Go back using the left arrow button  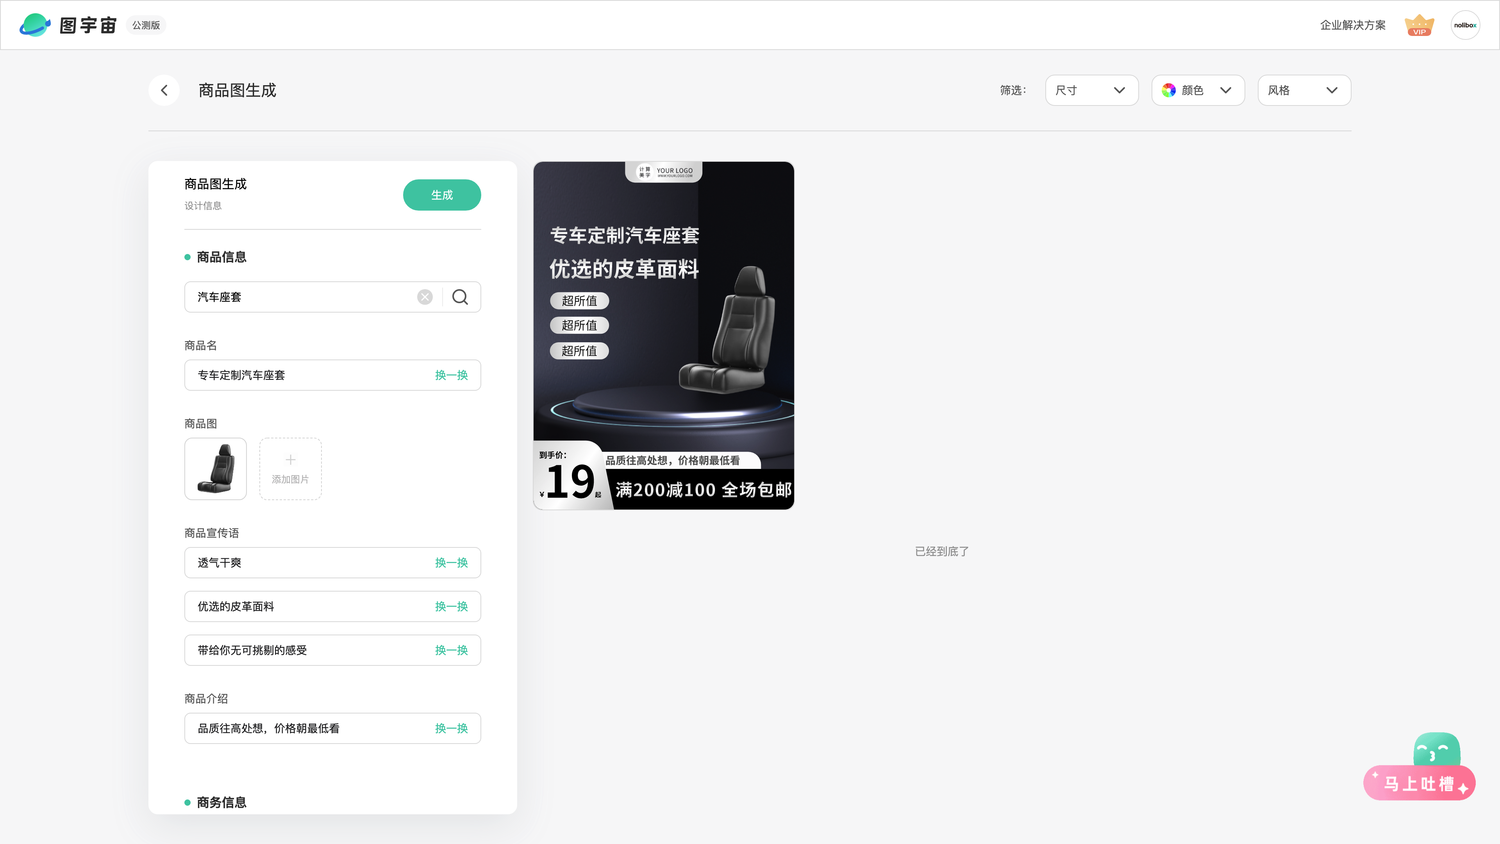164,90
